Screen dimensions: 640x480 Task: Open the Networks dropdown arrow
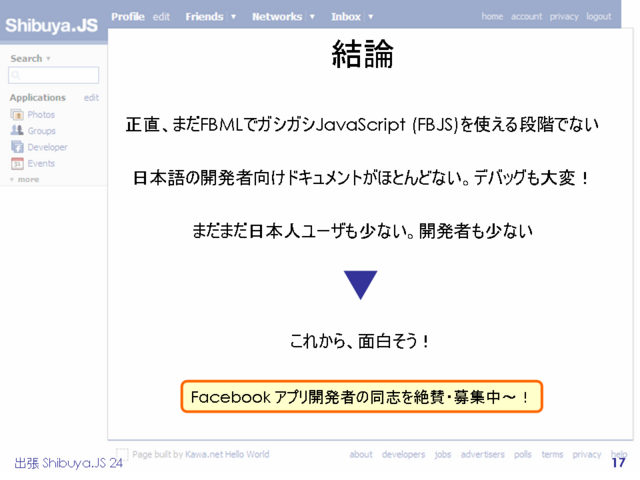(312, 17)
